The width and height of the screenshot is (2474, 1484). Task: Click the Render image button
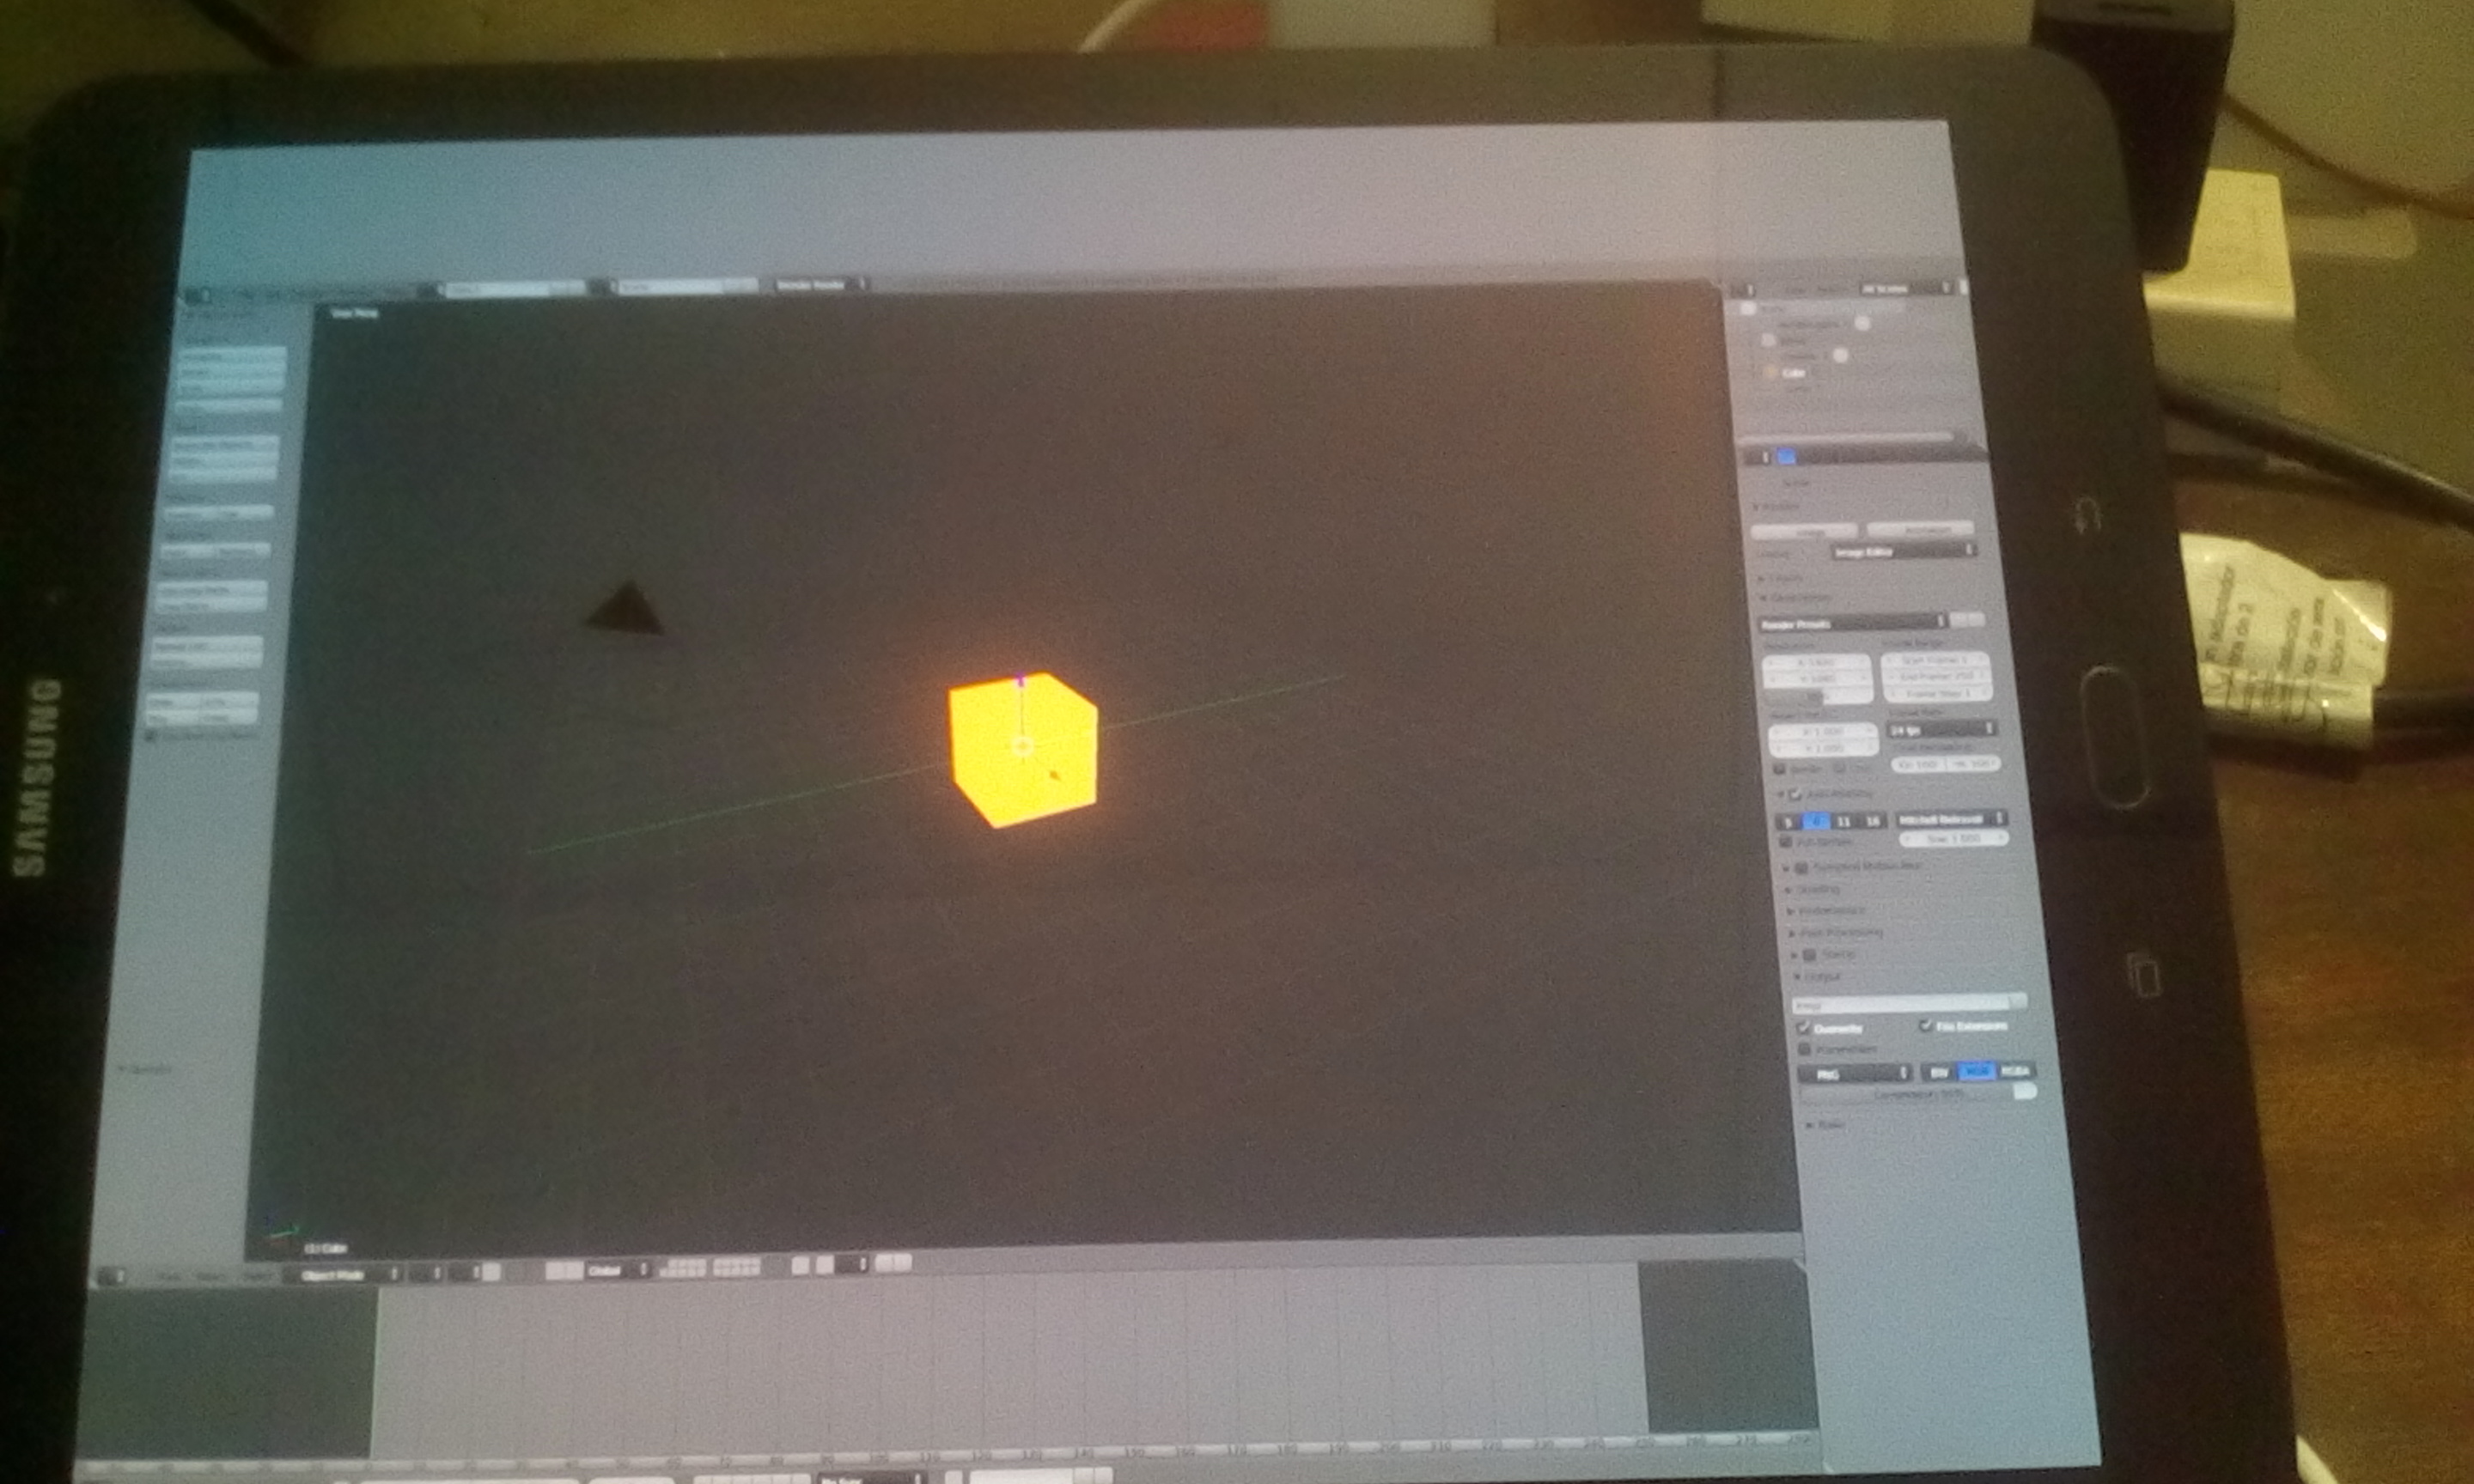pyautogui.click(x=1805, y=531)
